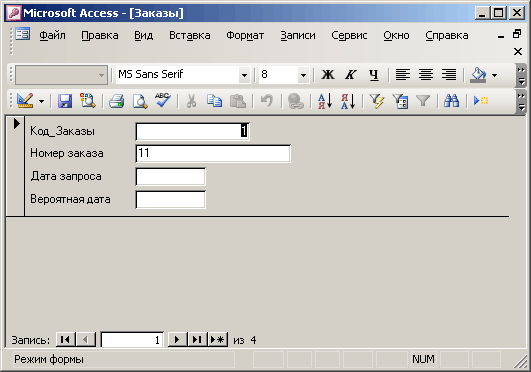This screenshot has height=372, width=531.
Task: Click Filter by Selection lightning icon
Action: tap(377, 101)
